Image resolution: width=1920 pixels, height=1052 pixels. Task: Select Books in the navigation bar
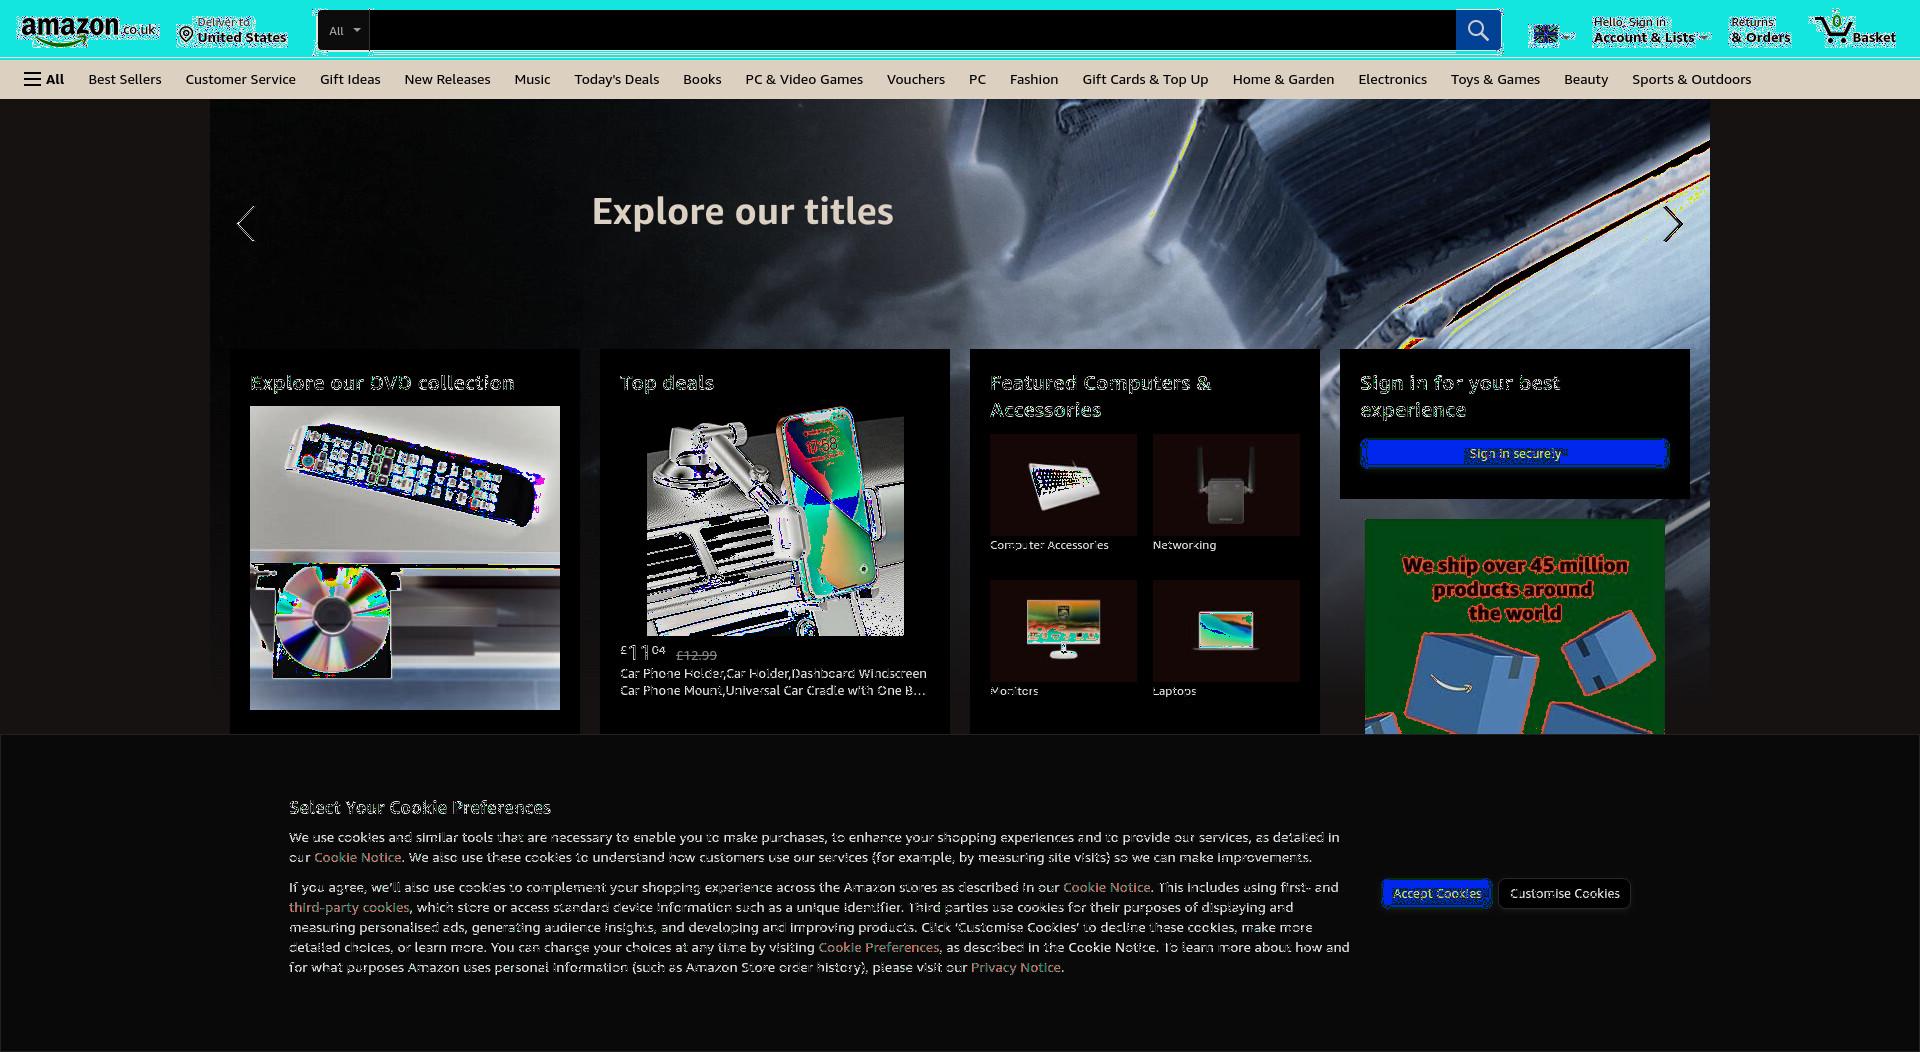(x=702, y=79)
